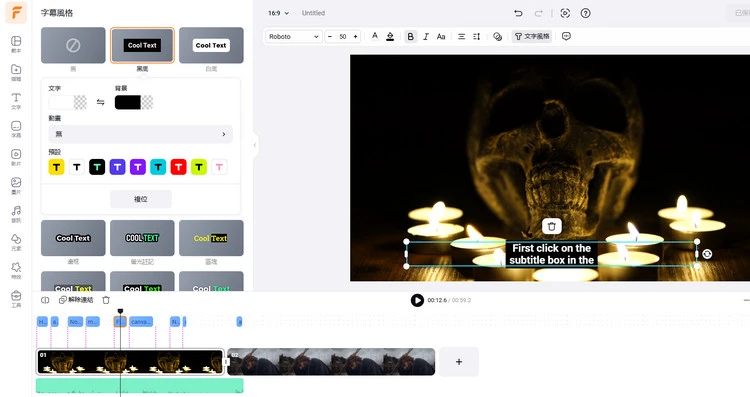
Task: Choose the white T preset
Action: (77, 167)
